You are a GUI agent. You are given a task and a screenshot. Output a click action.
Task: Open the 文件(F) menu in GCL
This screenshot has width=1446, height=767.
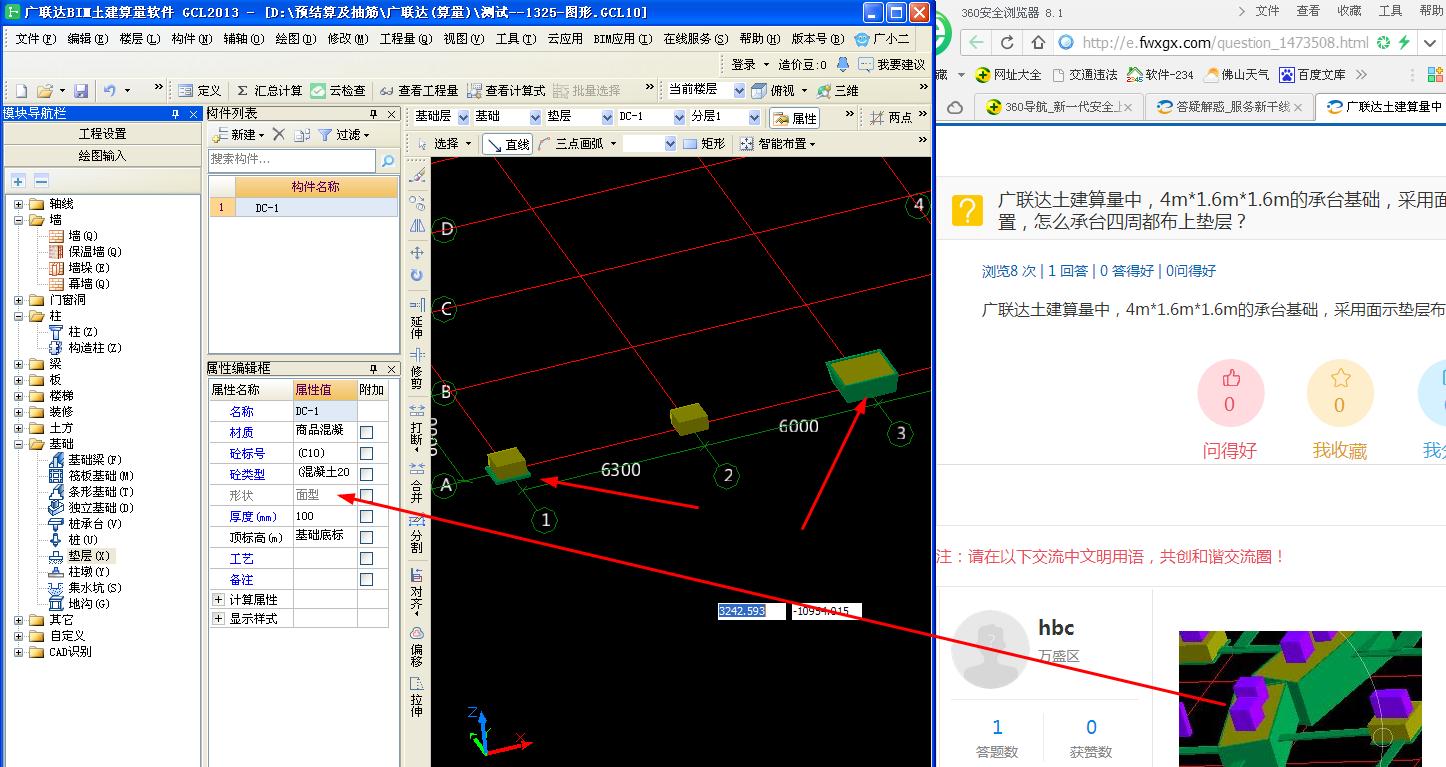tap(35, 39)
